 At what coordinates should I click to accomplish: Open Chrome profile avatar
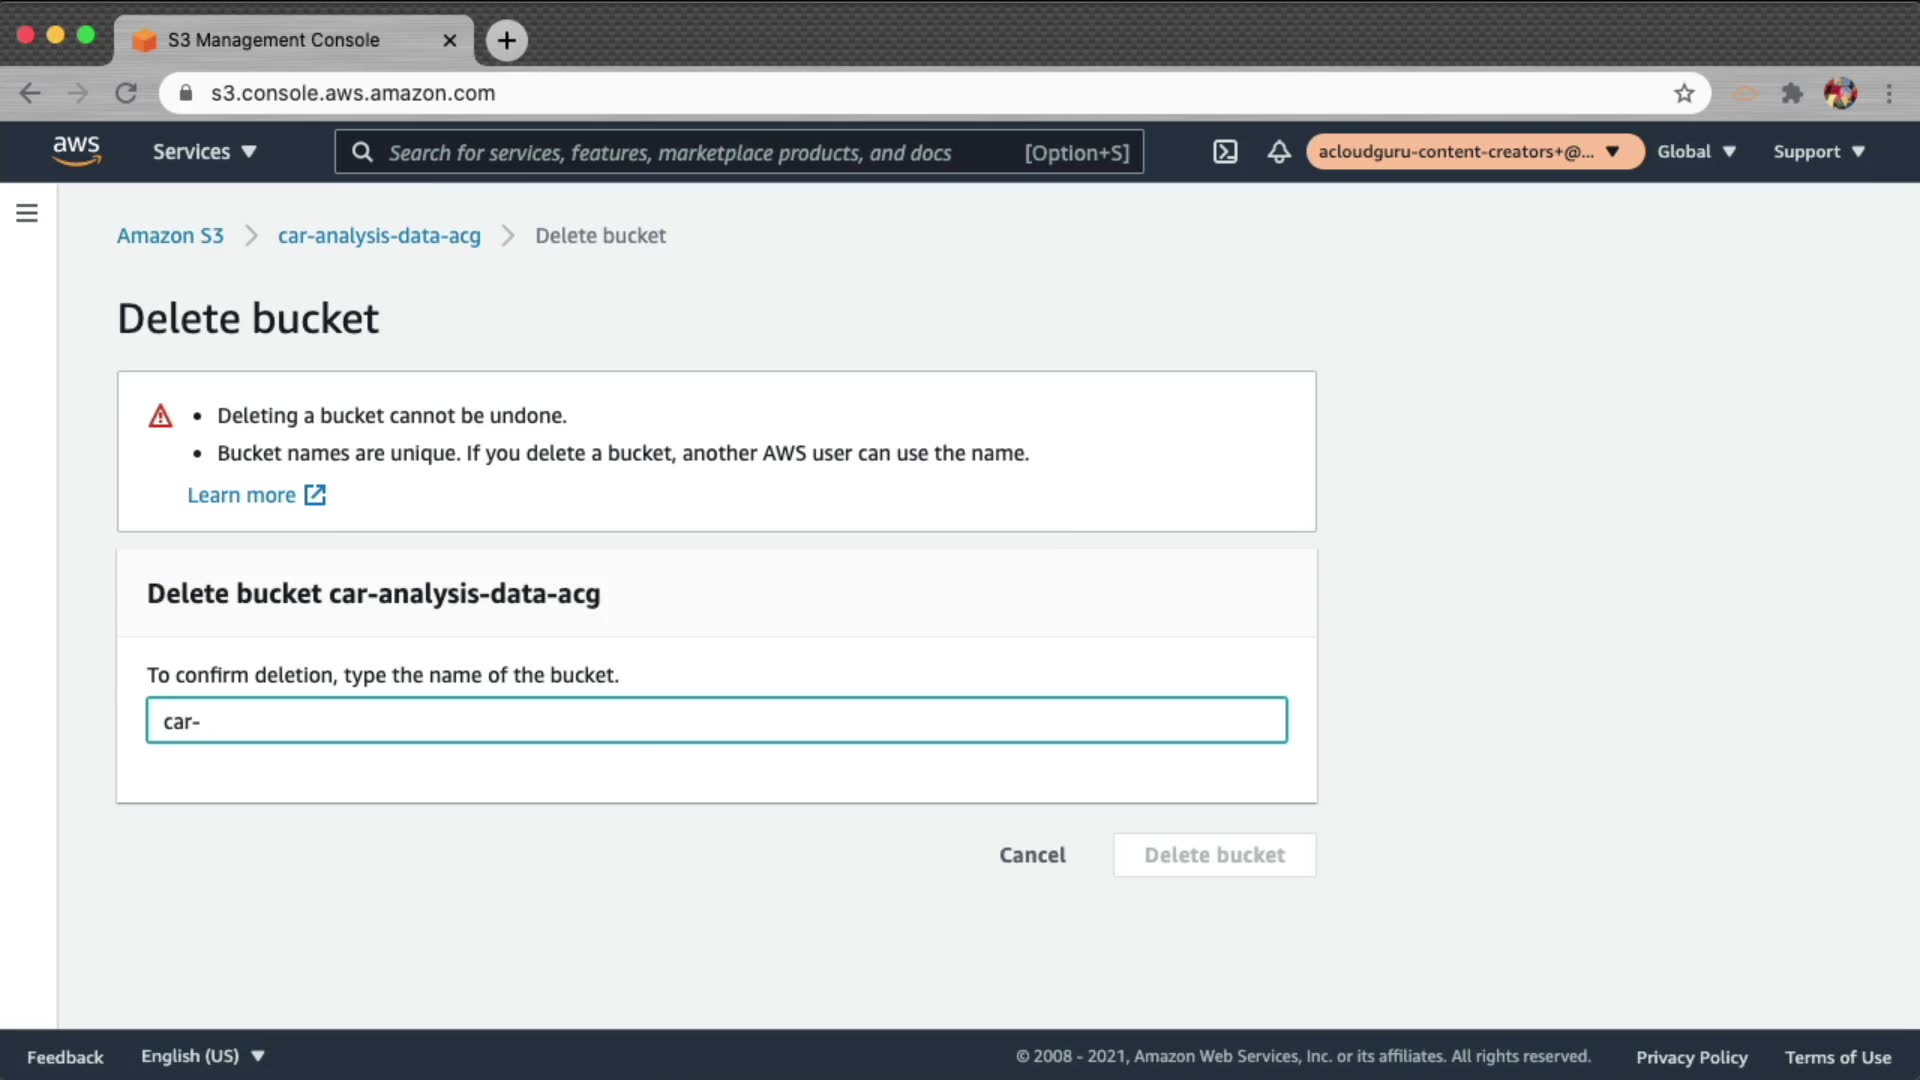click(1840, 93)
